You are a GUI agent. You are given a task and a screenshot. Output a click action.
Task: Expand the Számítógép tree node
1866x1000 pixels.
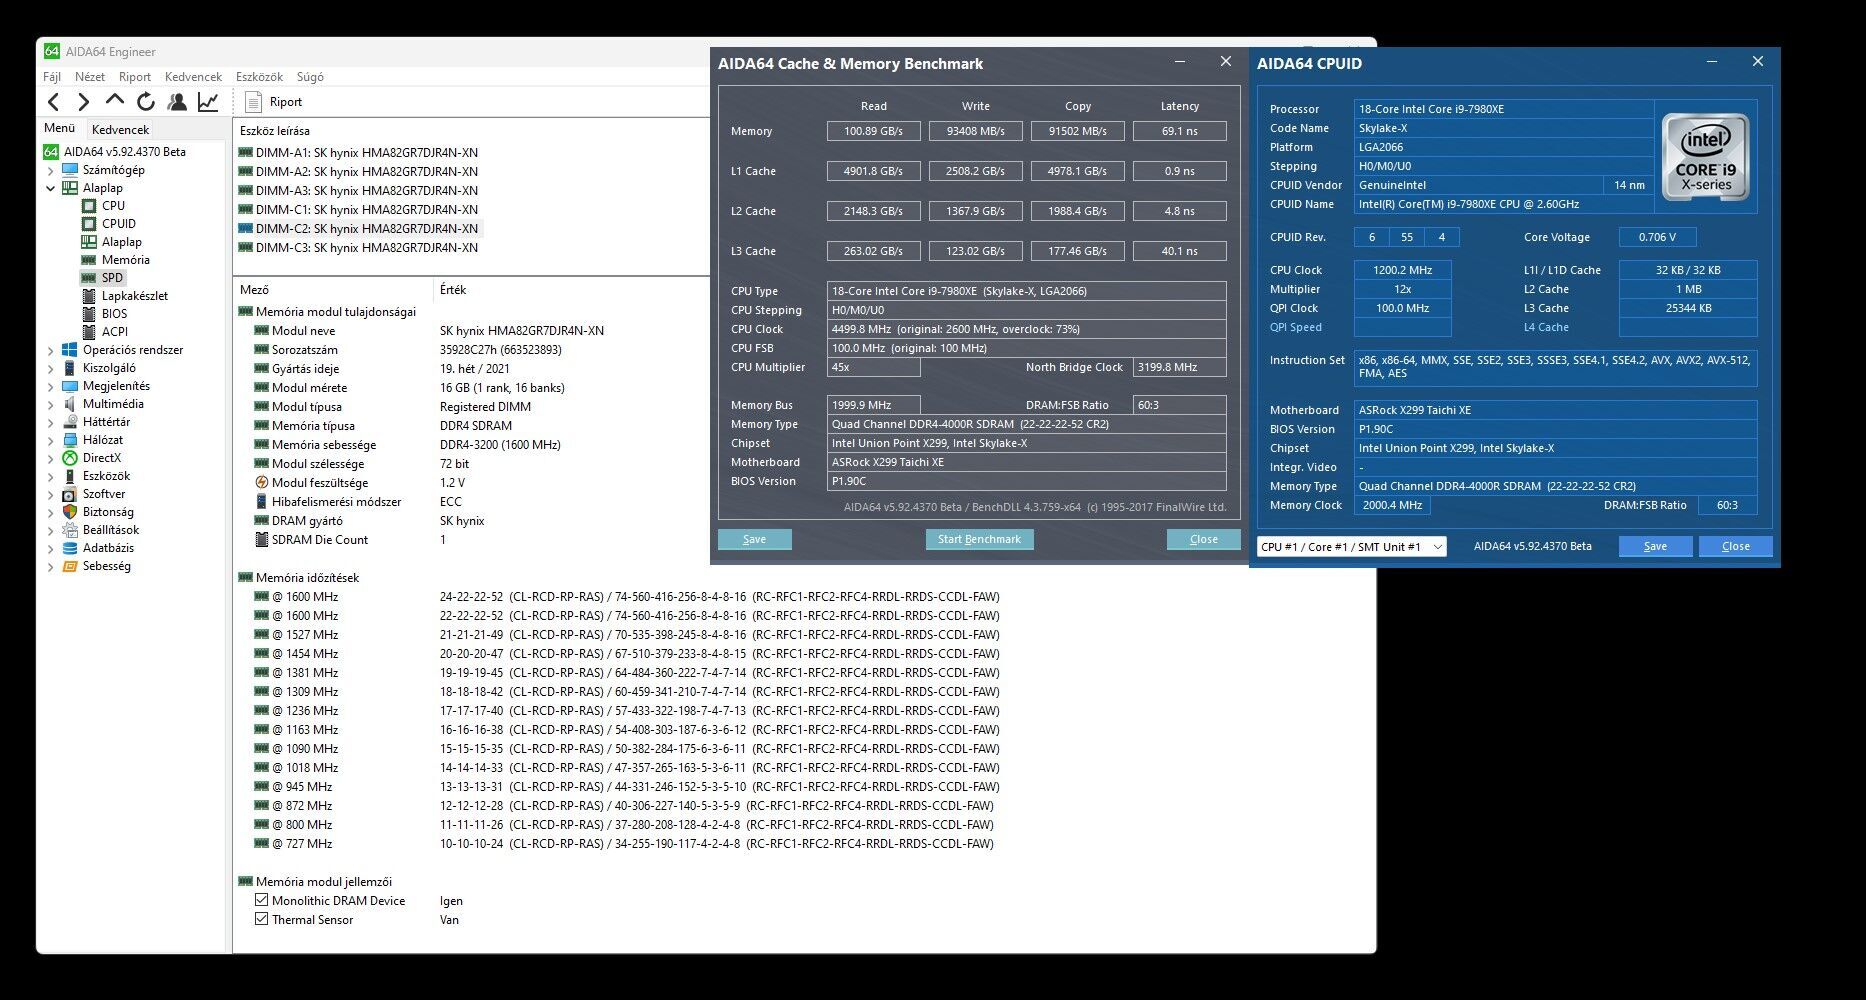point(51,171)
